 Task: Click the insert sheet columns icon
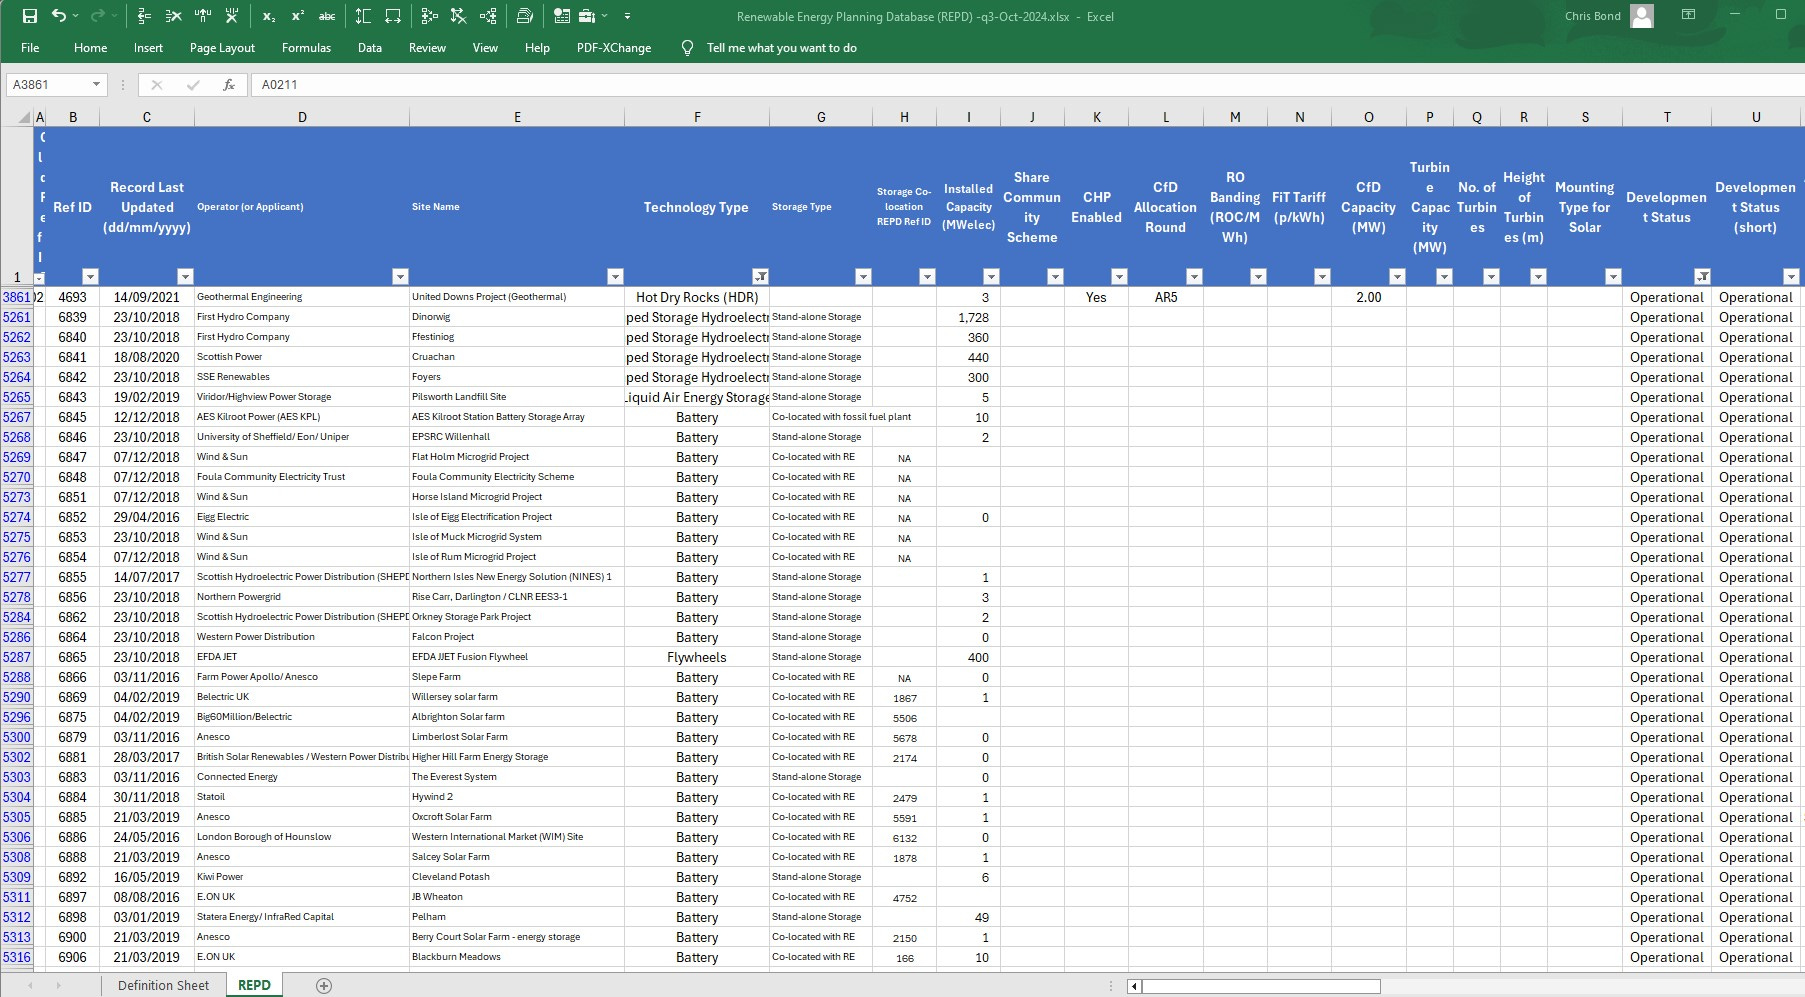(x=203, y=16)
